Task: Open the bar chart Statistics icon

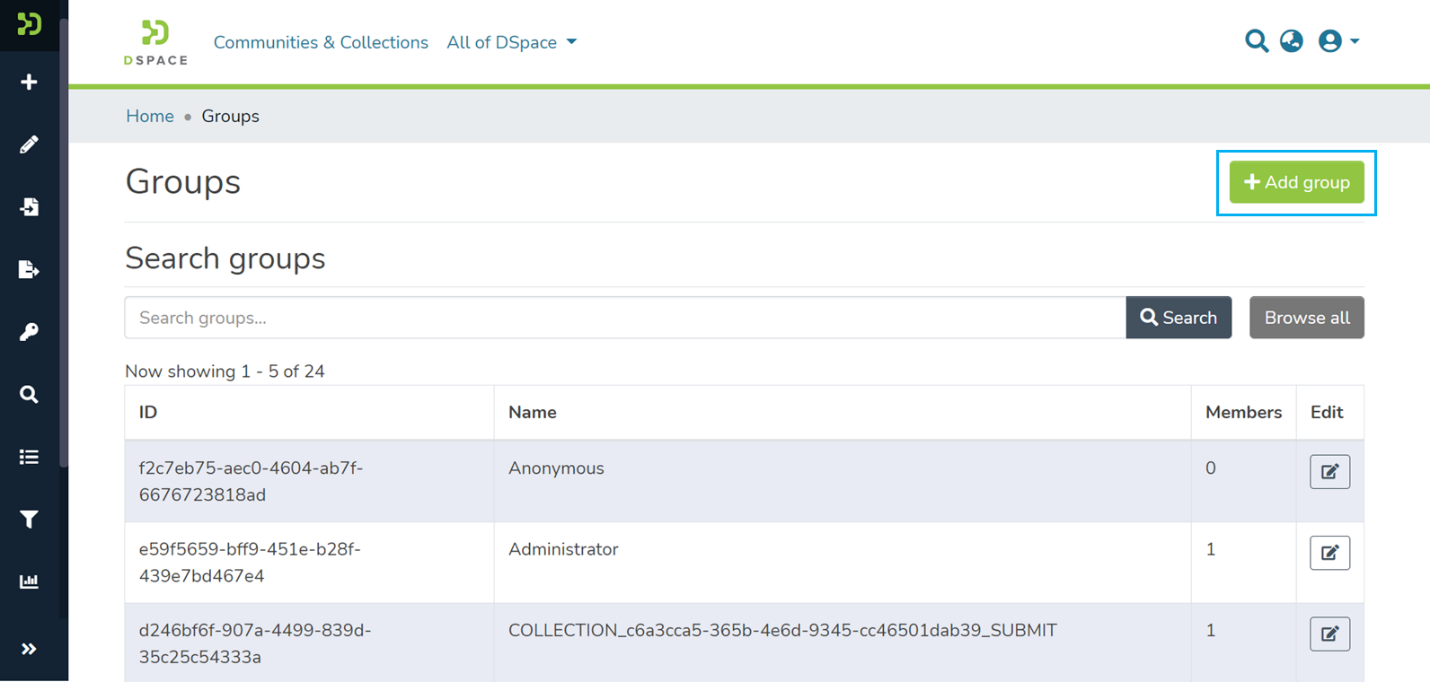Action: click(29, 582)
